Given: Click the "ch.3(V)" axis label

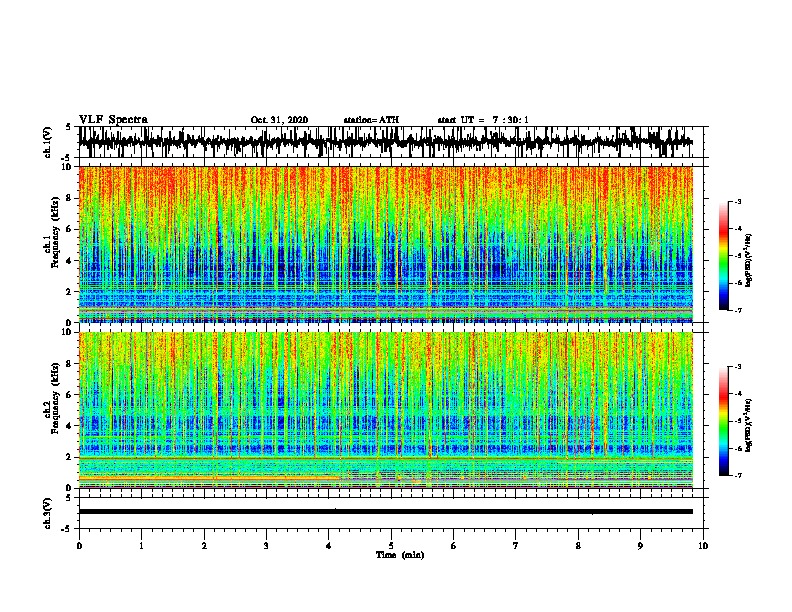Looking at the screenshot, I should [48, 513].
